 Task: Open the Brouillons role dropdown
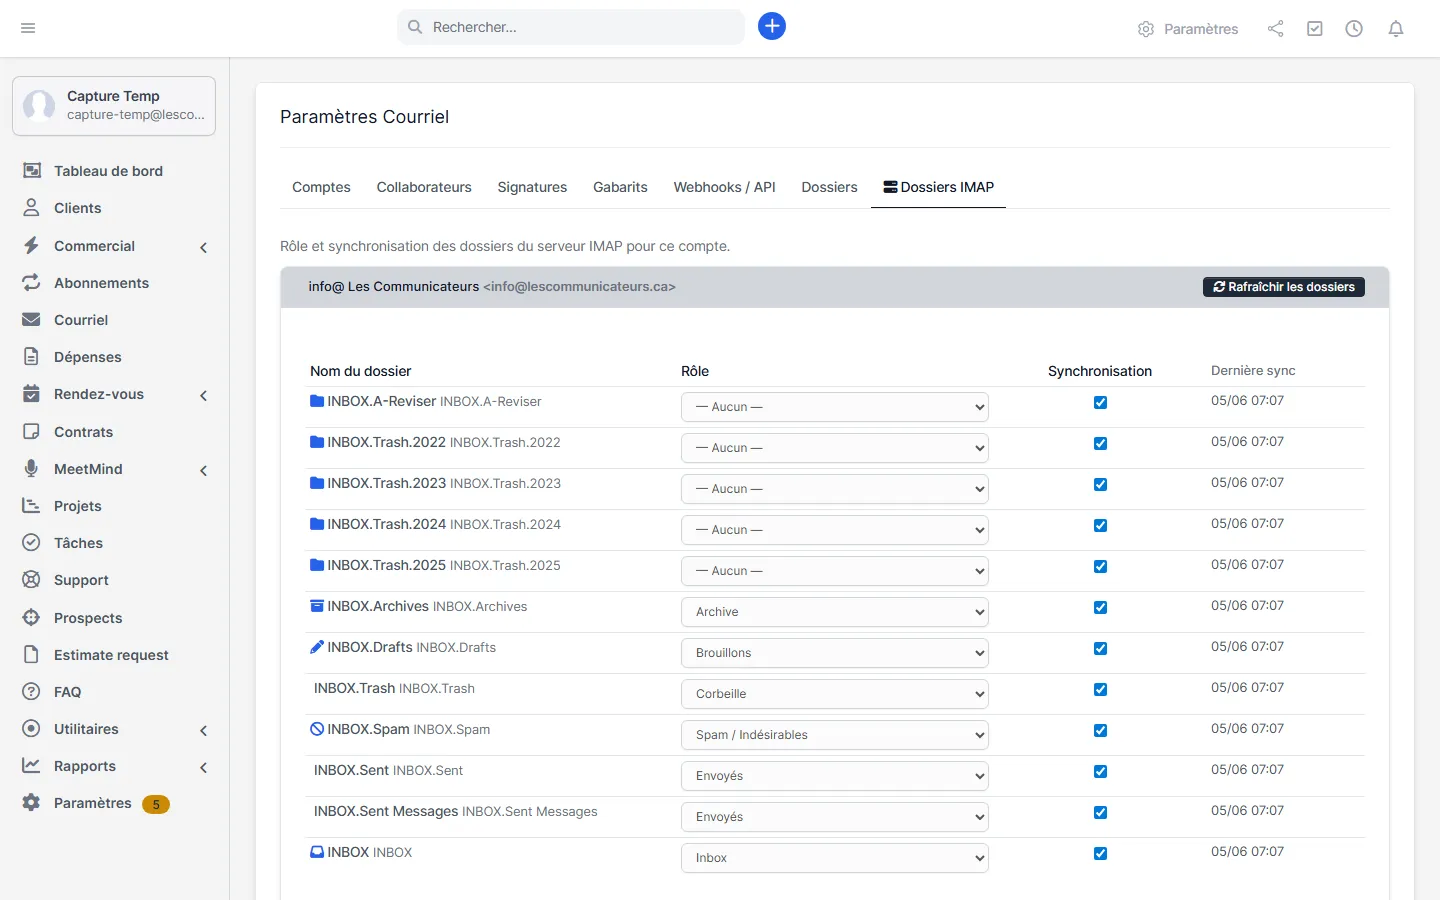pyautogui.click(x=835, y=653)
